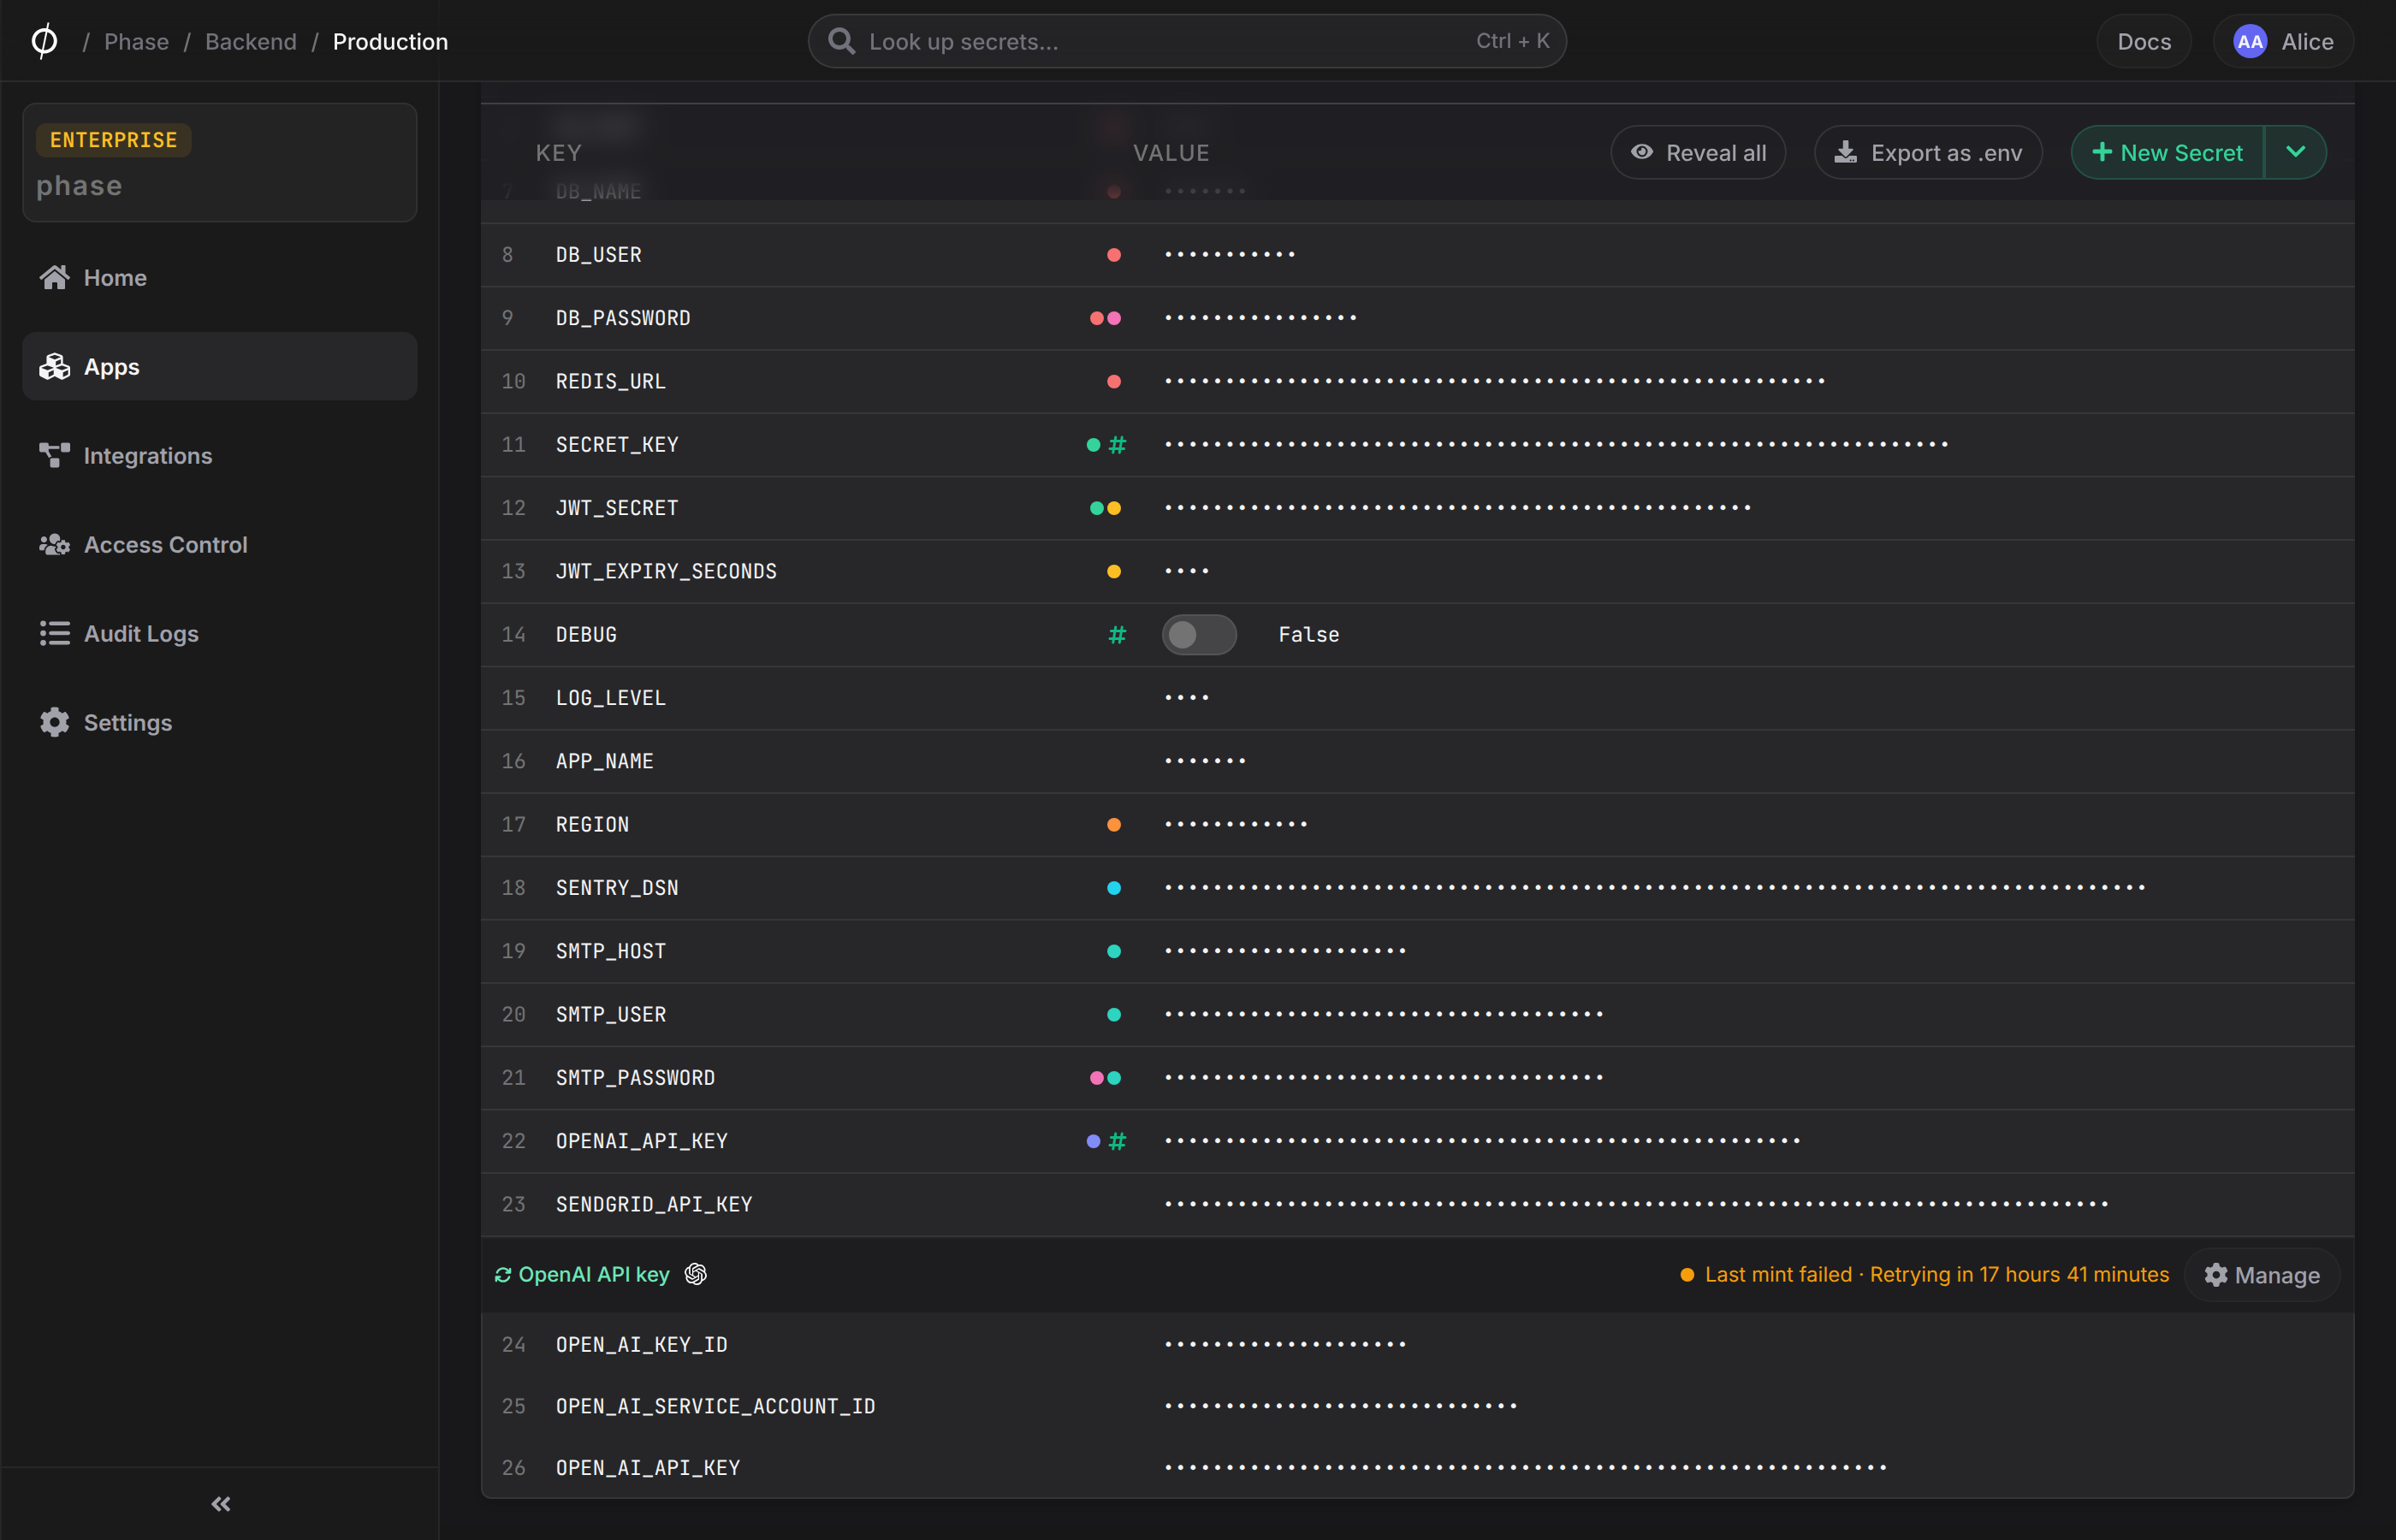Click the hash comment icon on DEBUG
Viewport: 2396px width, 1540px height.
point(1117,634)
